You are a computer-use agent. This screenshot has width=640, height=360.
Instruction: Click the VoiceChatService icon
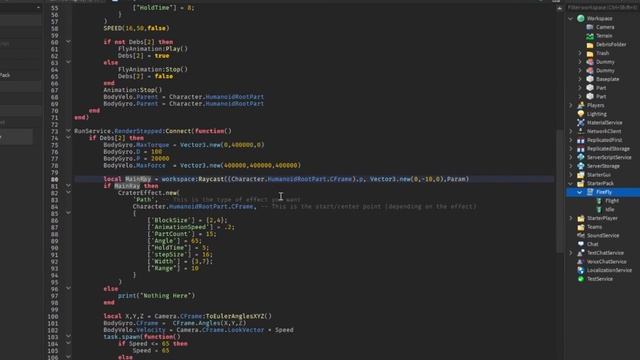coord(581,262)
